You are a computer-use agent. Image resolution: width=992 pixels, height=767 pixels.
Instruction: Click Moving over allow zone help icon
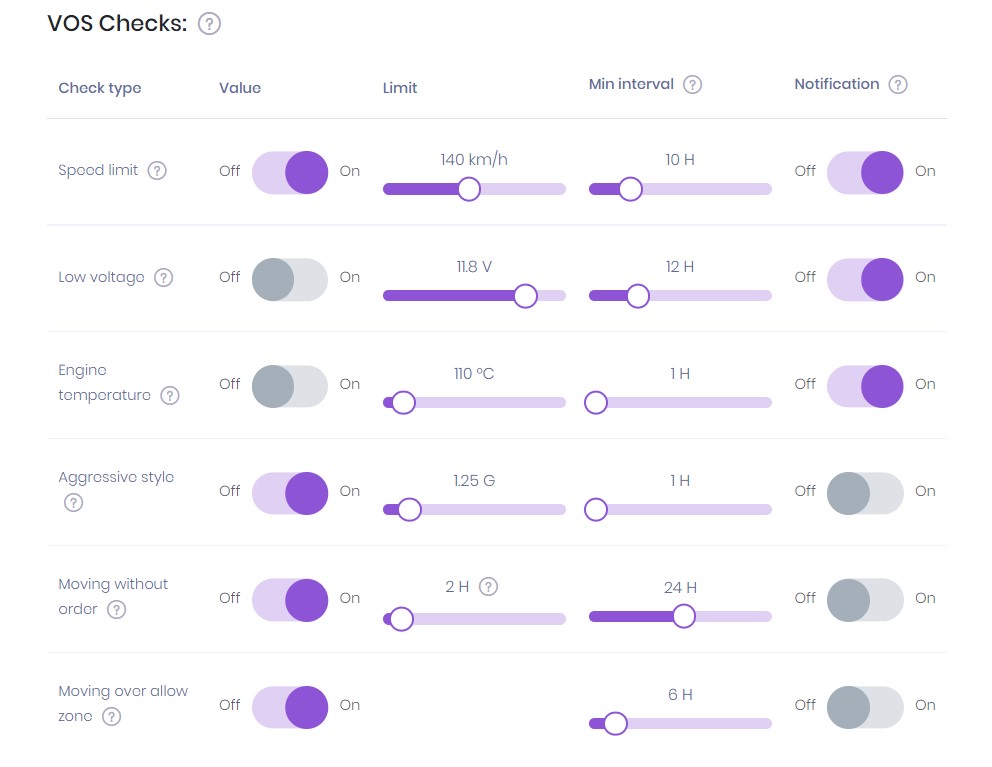(x=112, y=716)
